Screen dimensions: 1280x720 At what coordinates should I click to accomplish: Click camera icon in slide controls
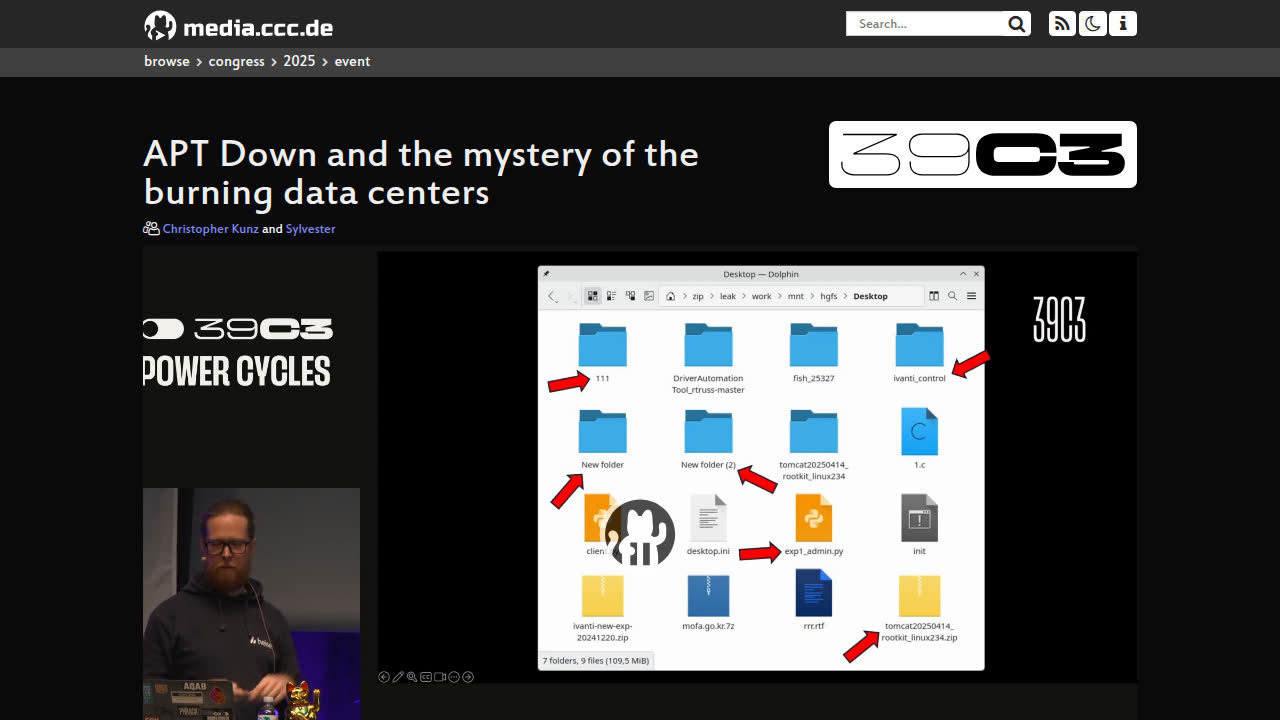440,677
